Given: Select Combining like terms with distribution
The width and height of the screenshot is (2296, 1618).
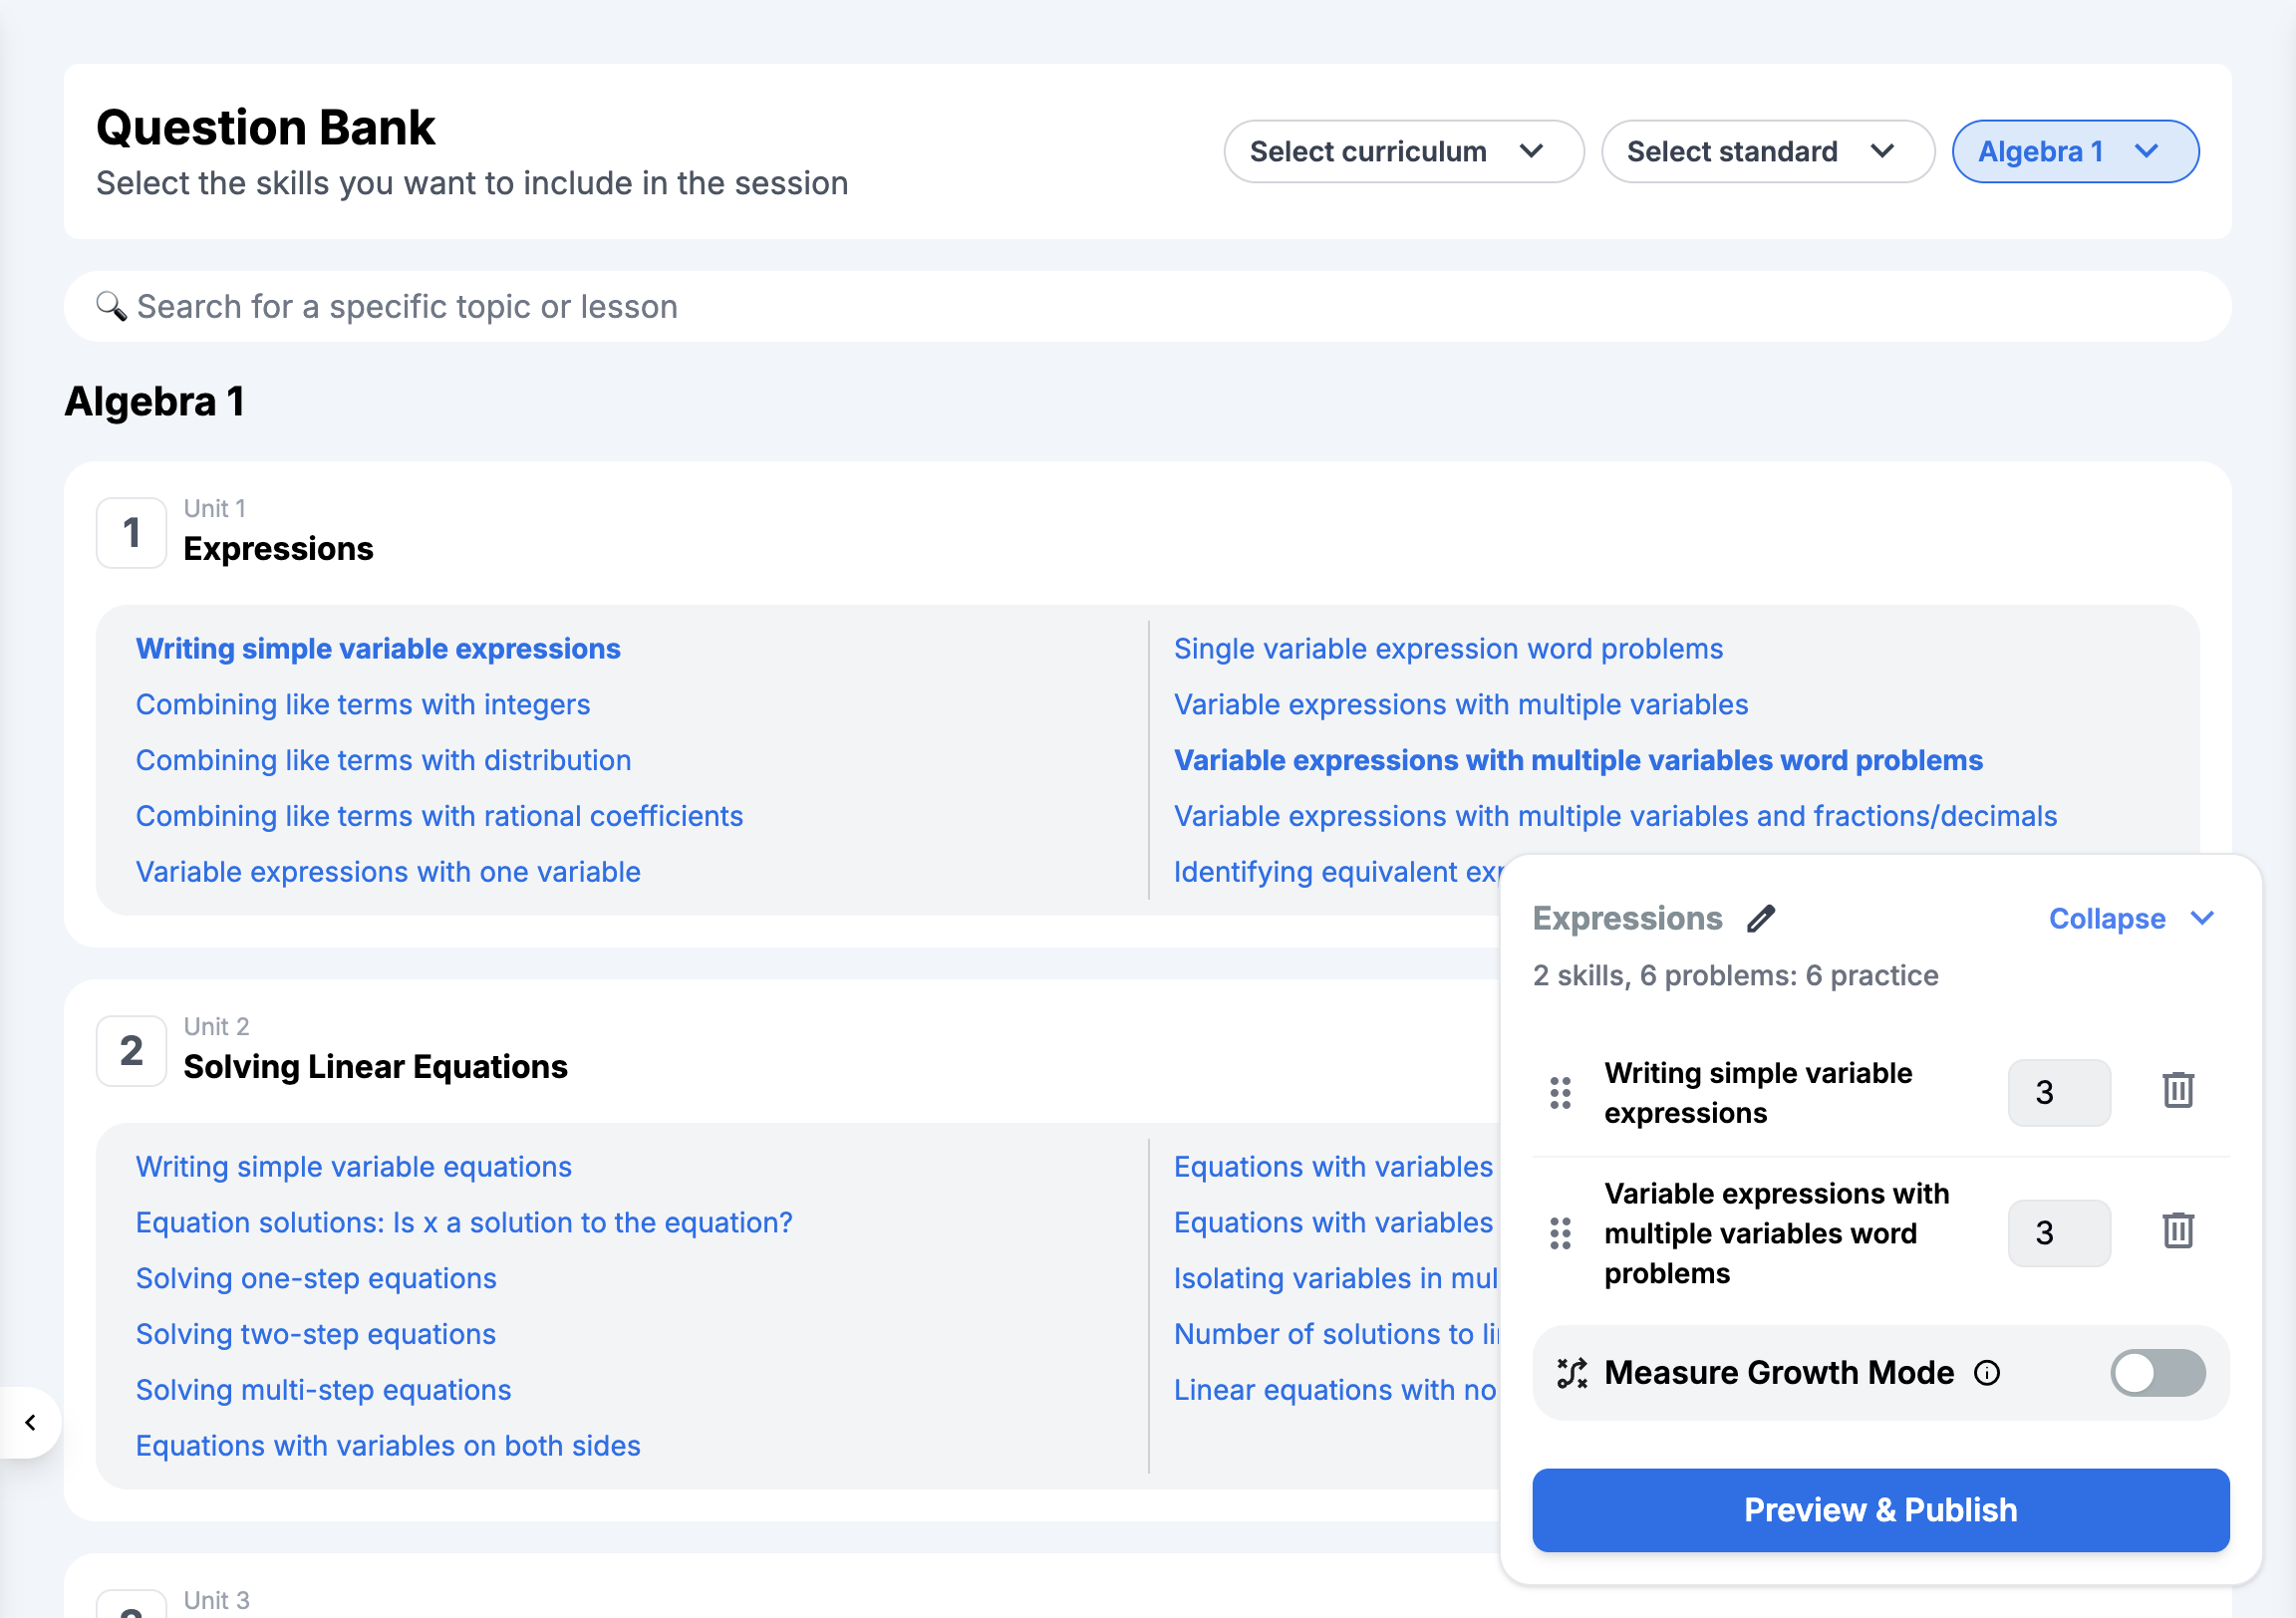Looking at the screenshot, I should coord(383,760).
